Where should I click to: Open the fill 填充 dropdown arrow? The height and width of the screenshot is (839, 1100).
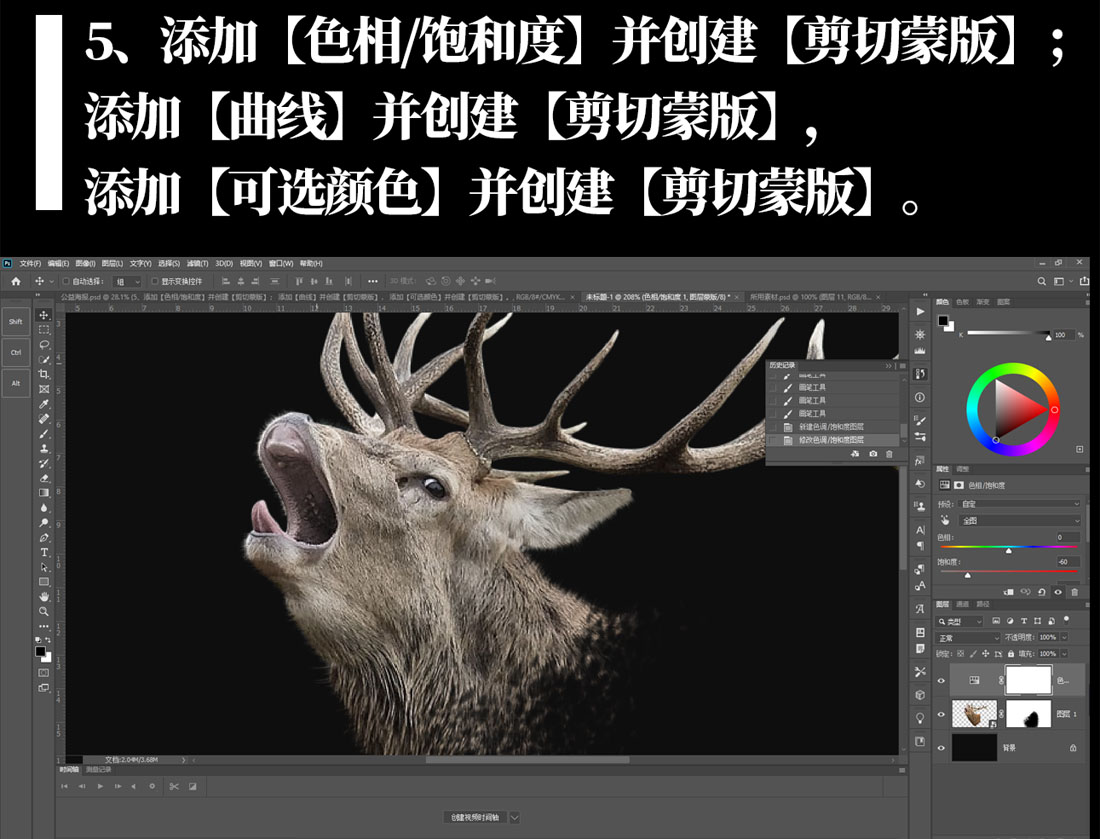click(1064, 653)
